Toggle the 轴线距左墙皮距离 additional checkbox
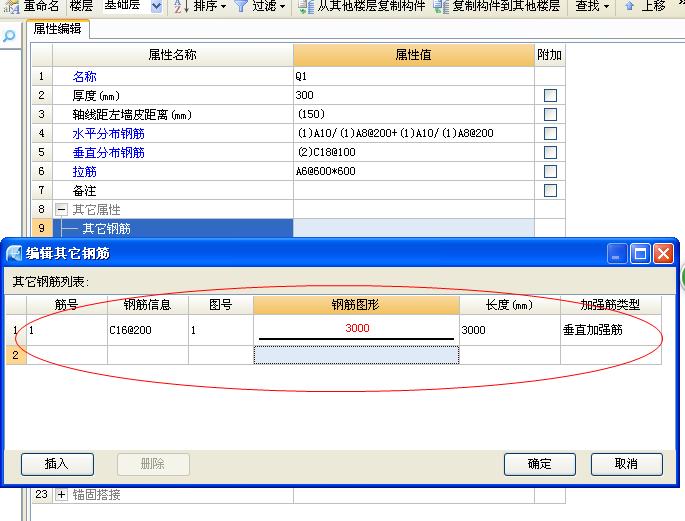 click(x=550, y=114)
